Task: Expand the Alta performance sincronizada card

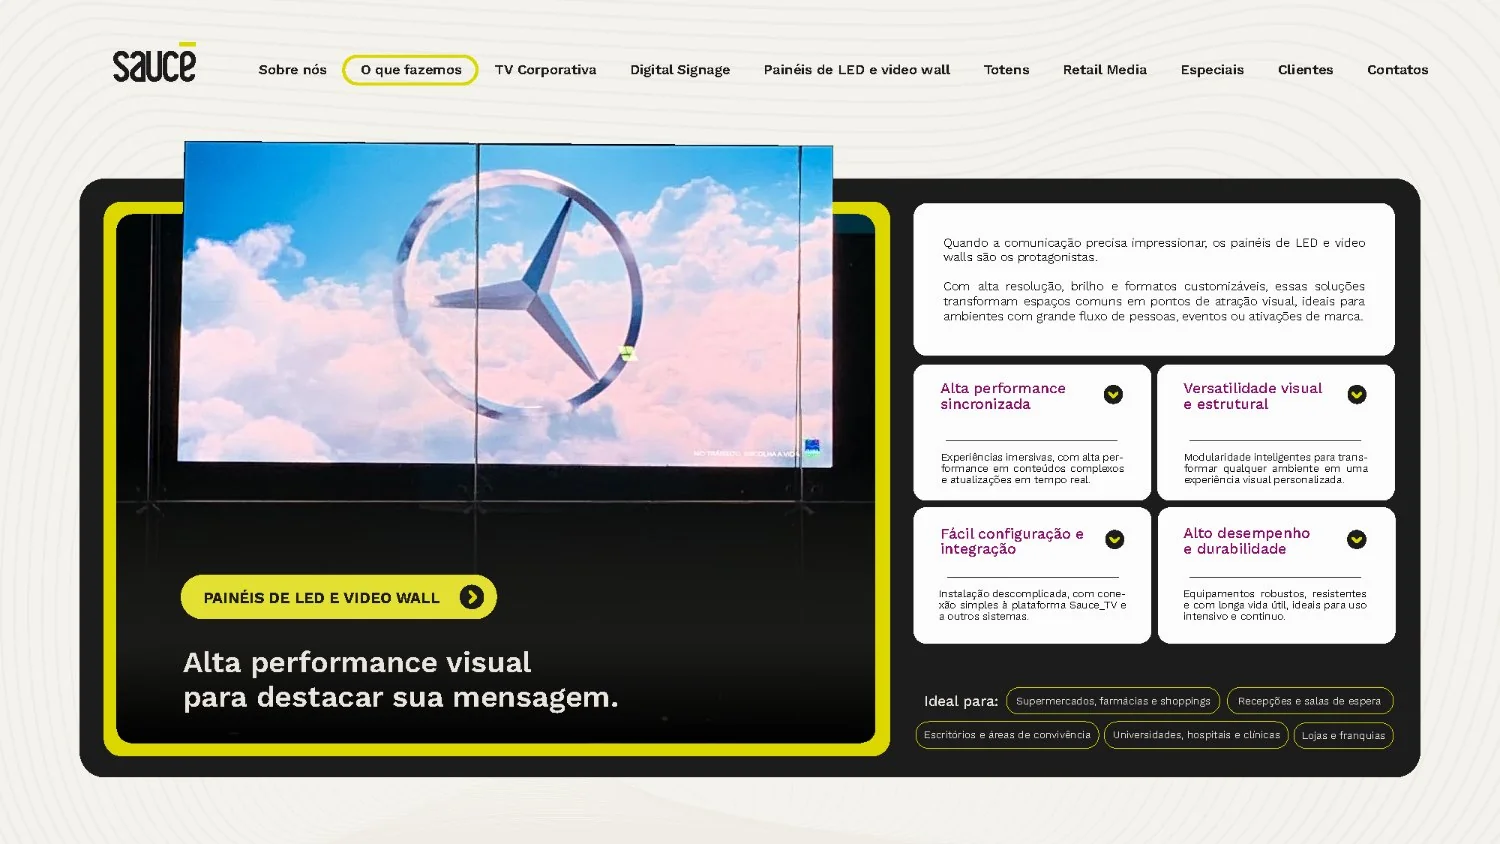Action: click(1113, 395)
